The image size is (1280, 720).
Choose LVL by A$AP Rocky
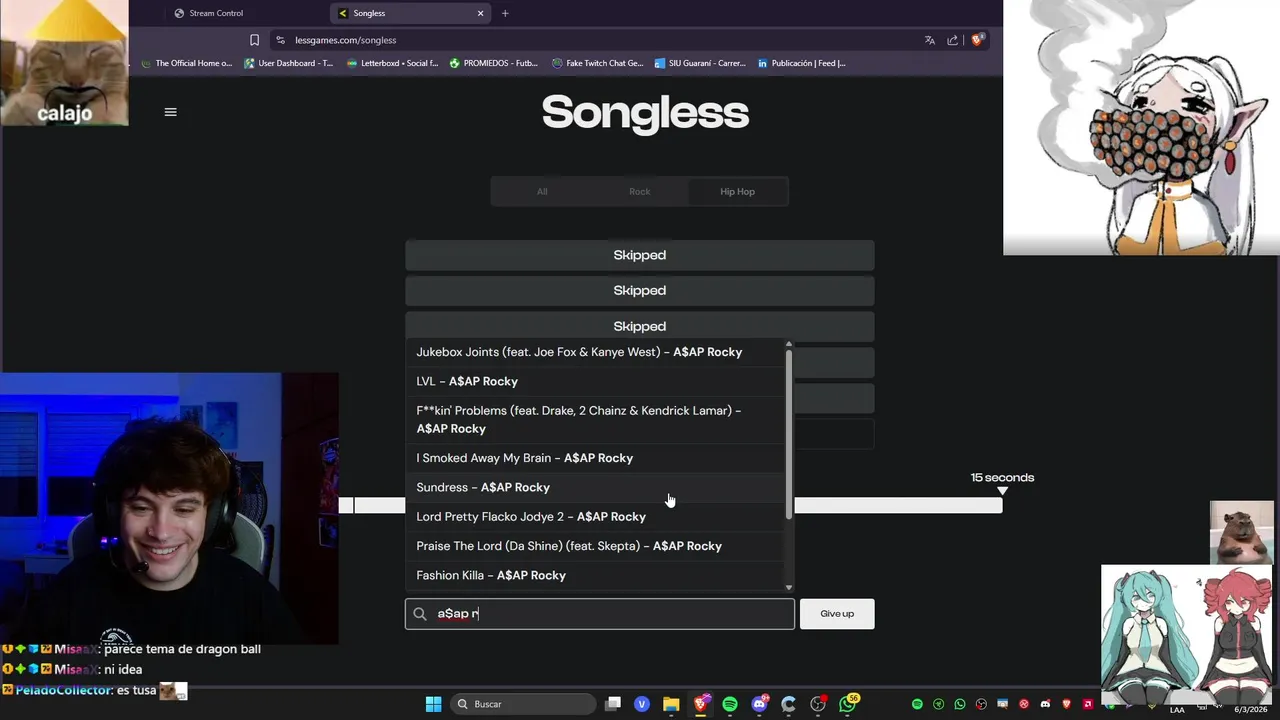(x=595, y=381)
